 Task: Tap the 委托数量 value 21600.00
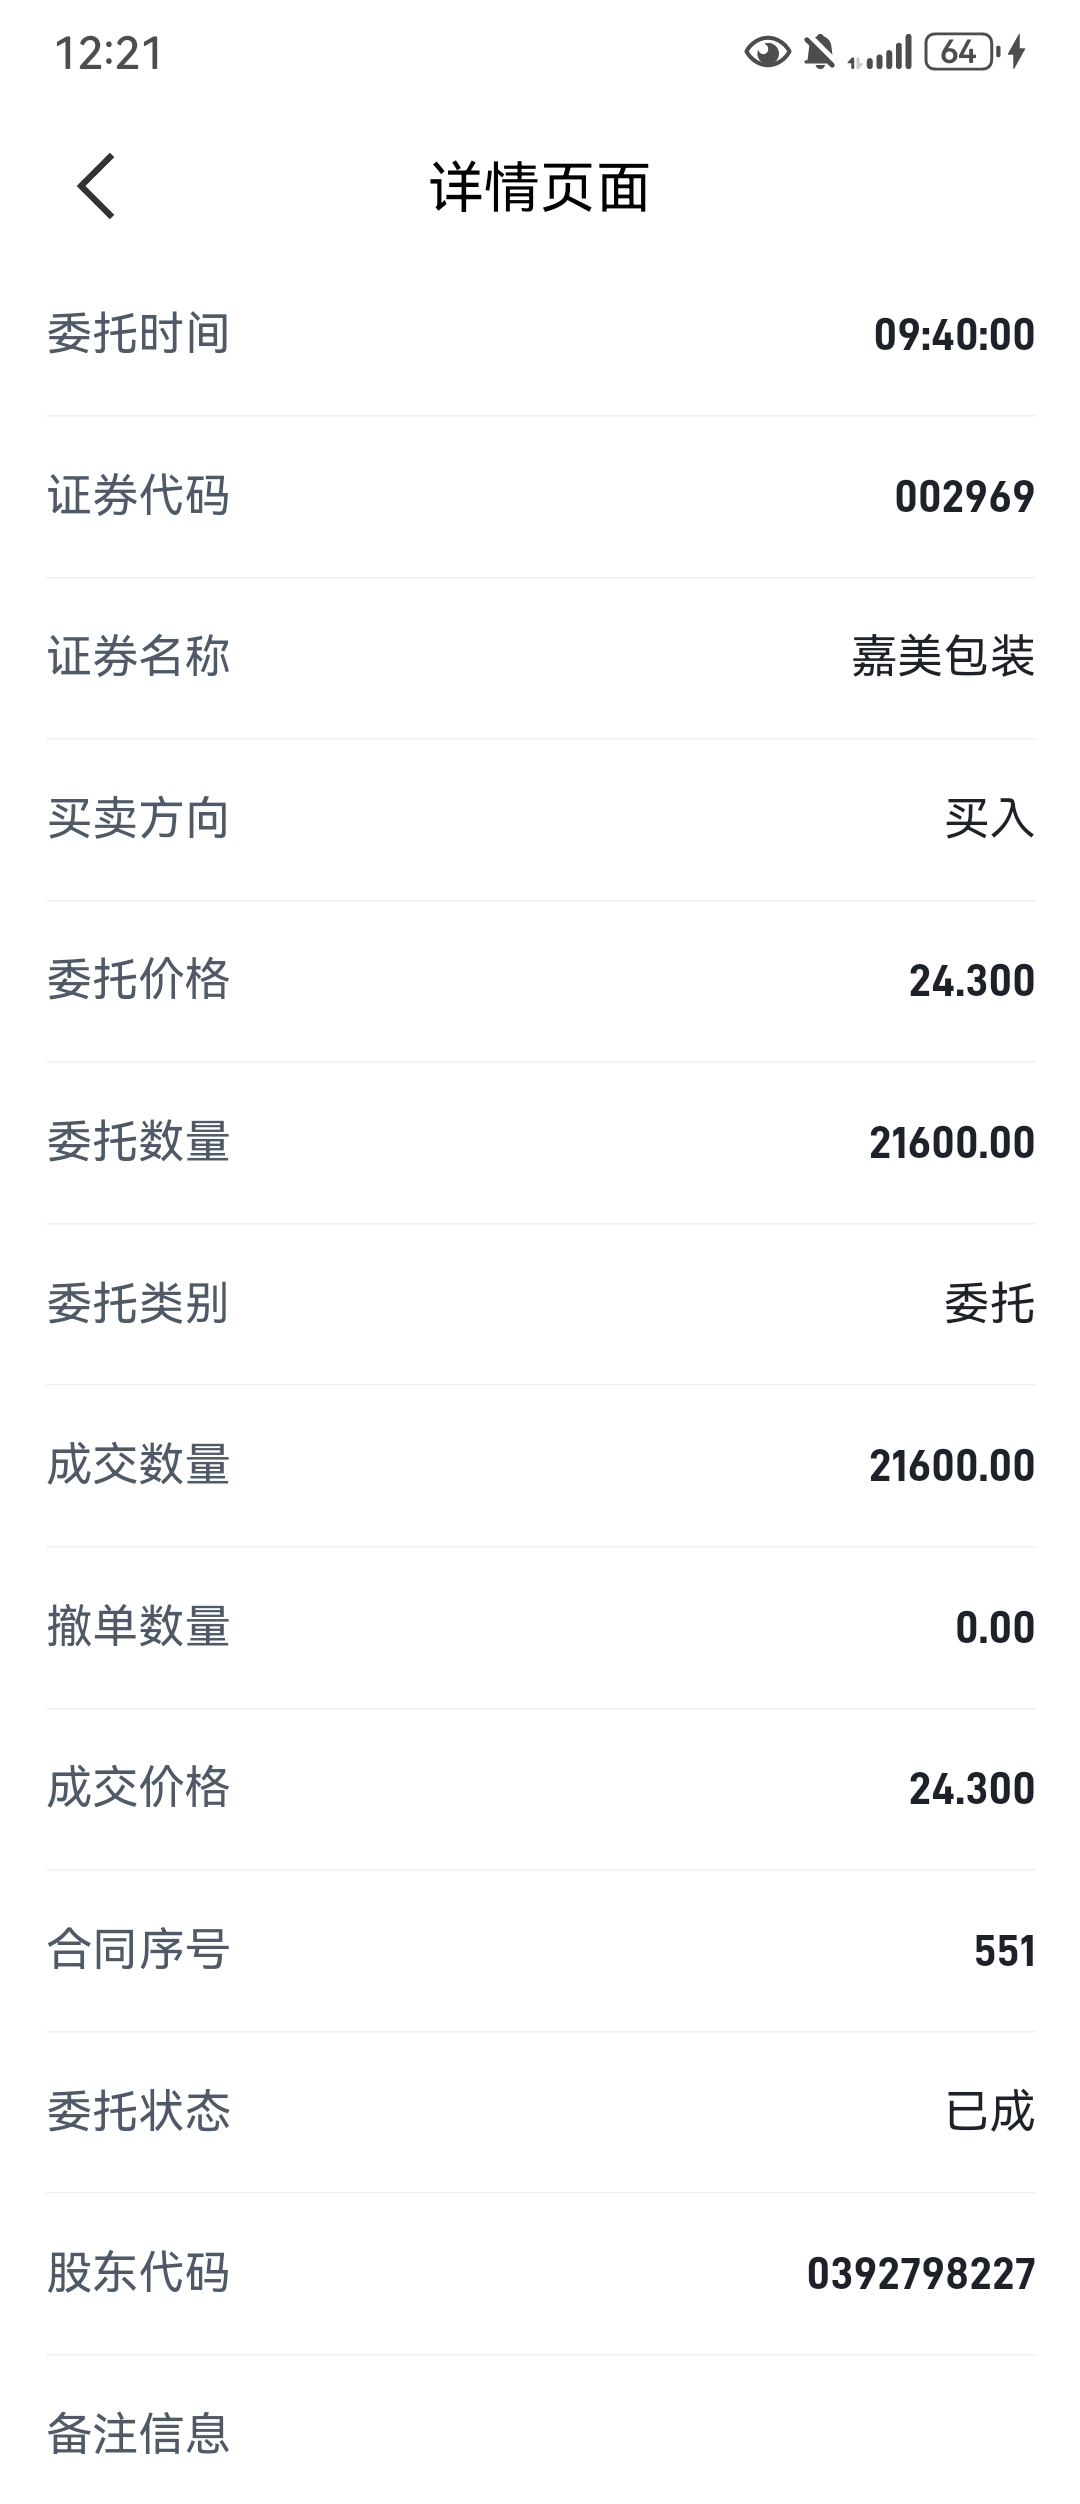click(951, 1142)
